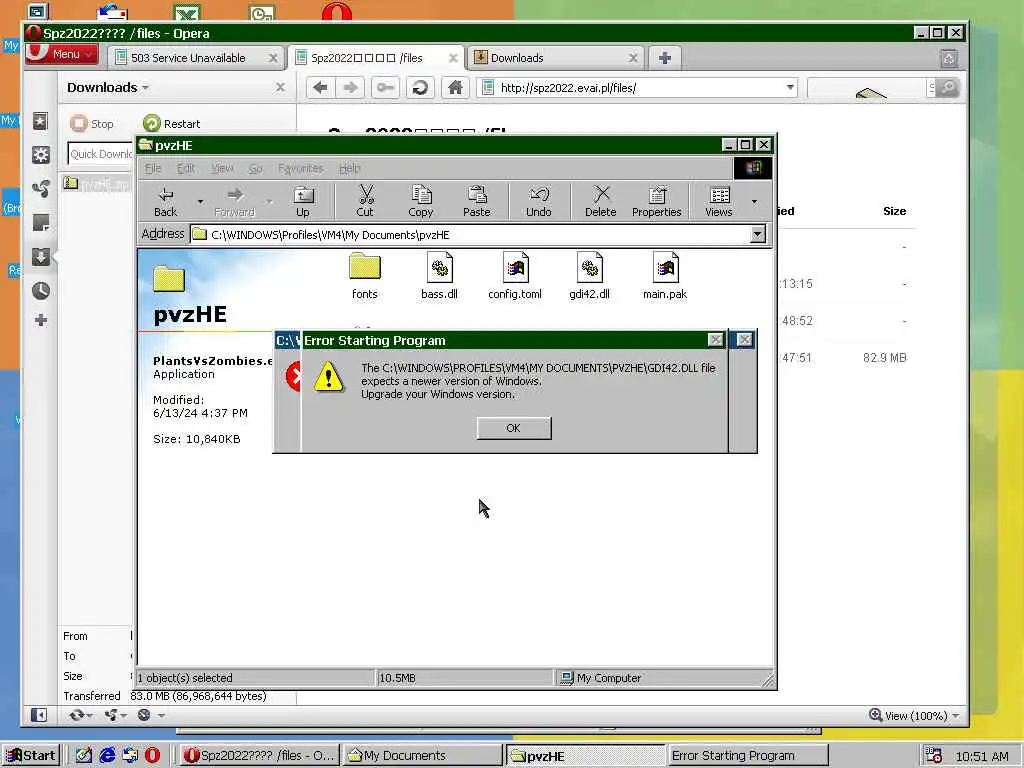This screenshot has height=768, width=1024.
Task: Open the Edit menu in pvzHE window
Action: pos(186,168)
